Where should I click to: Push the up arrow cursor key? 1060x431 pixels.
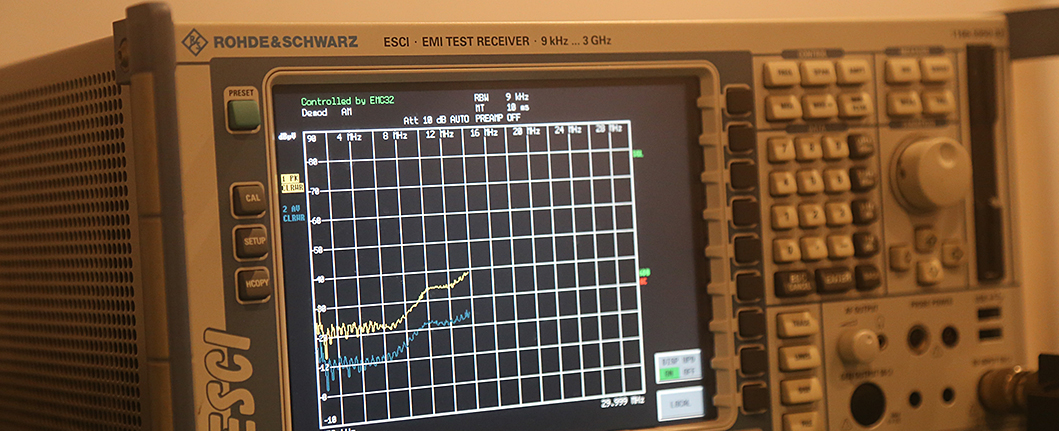926,238
